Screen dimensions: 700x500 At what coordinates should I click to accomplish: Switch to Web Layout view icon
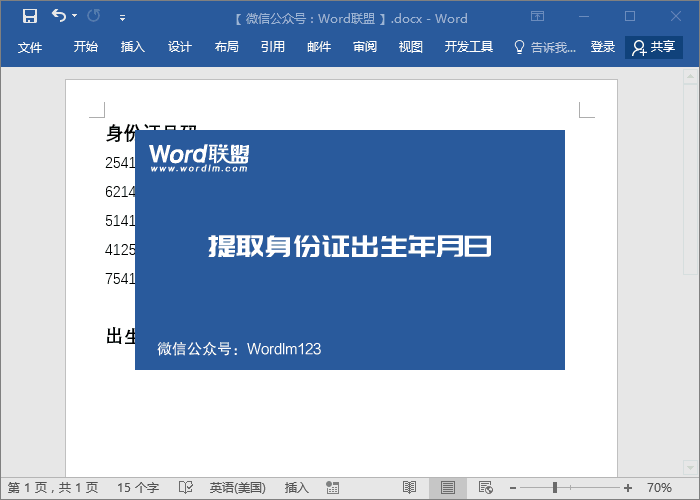click(x=486, y=488)
